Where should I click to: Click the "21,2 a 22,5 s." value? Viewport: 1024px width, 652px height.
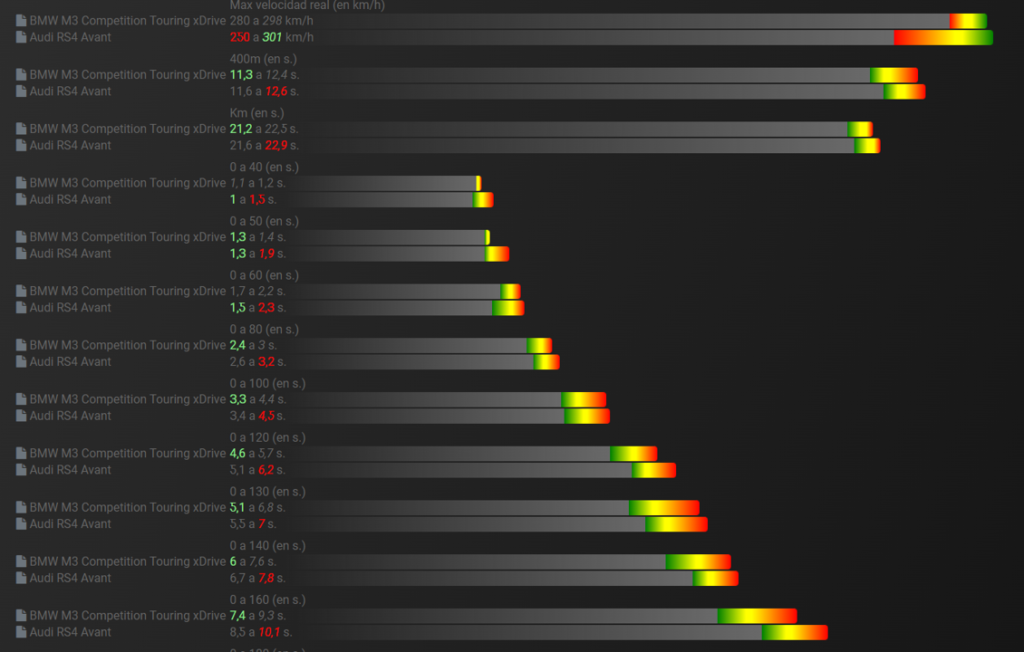(264, 129)
